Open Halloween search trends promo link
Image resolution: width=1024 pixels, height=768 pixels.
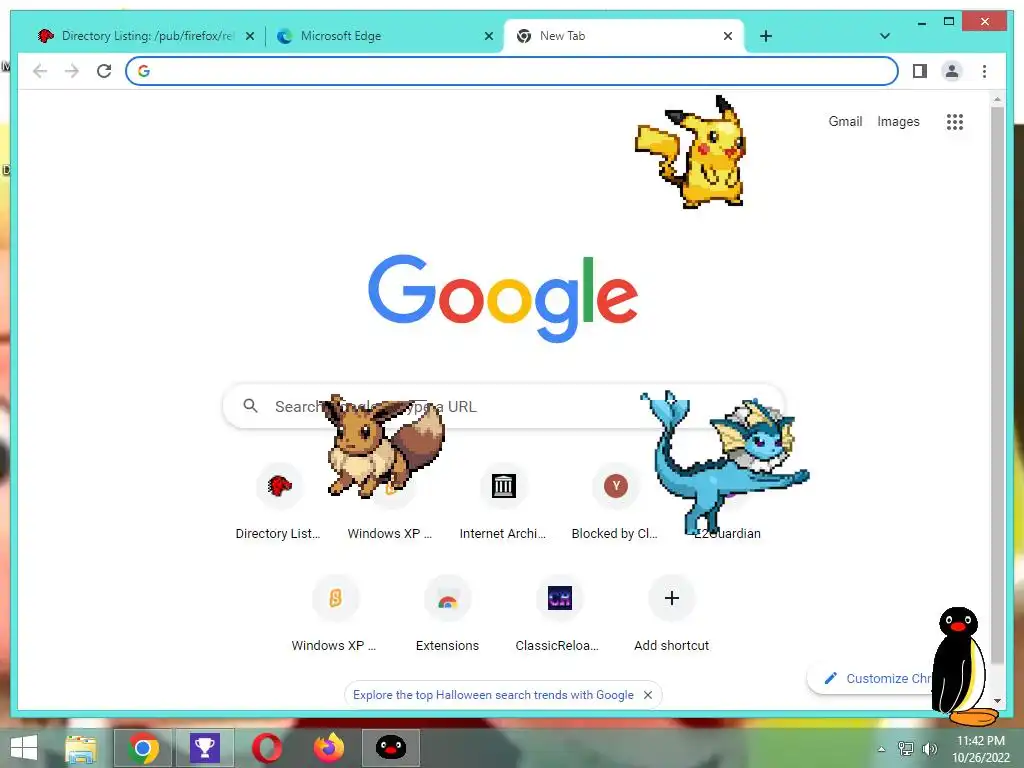(x=493, y=695)
